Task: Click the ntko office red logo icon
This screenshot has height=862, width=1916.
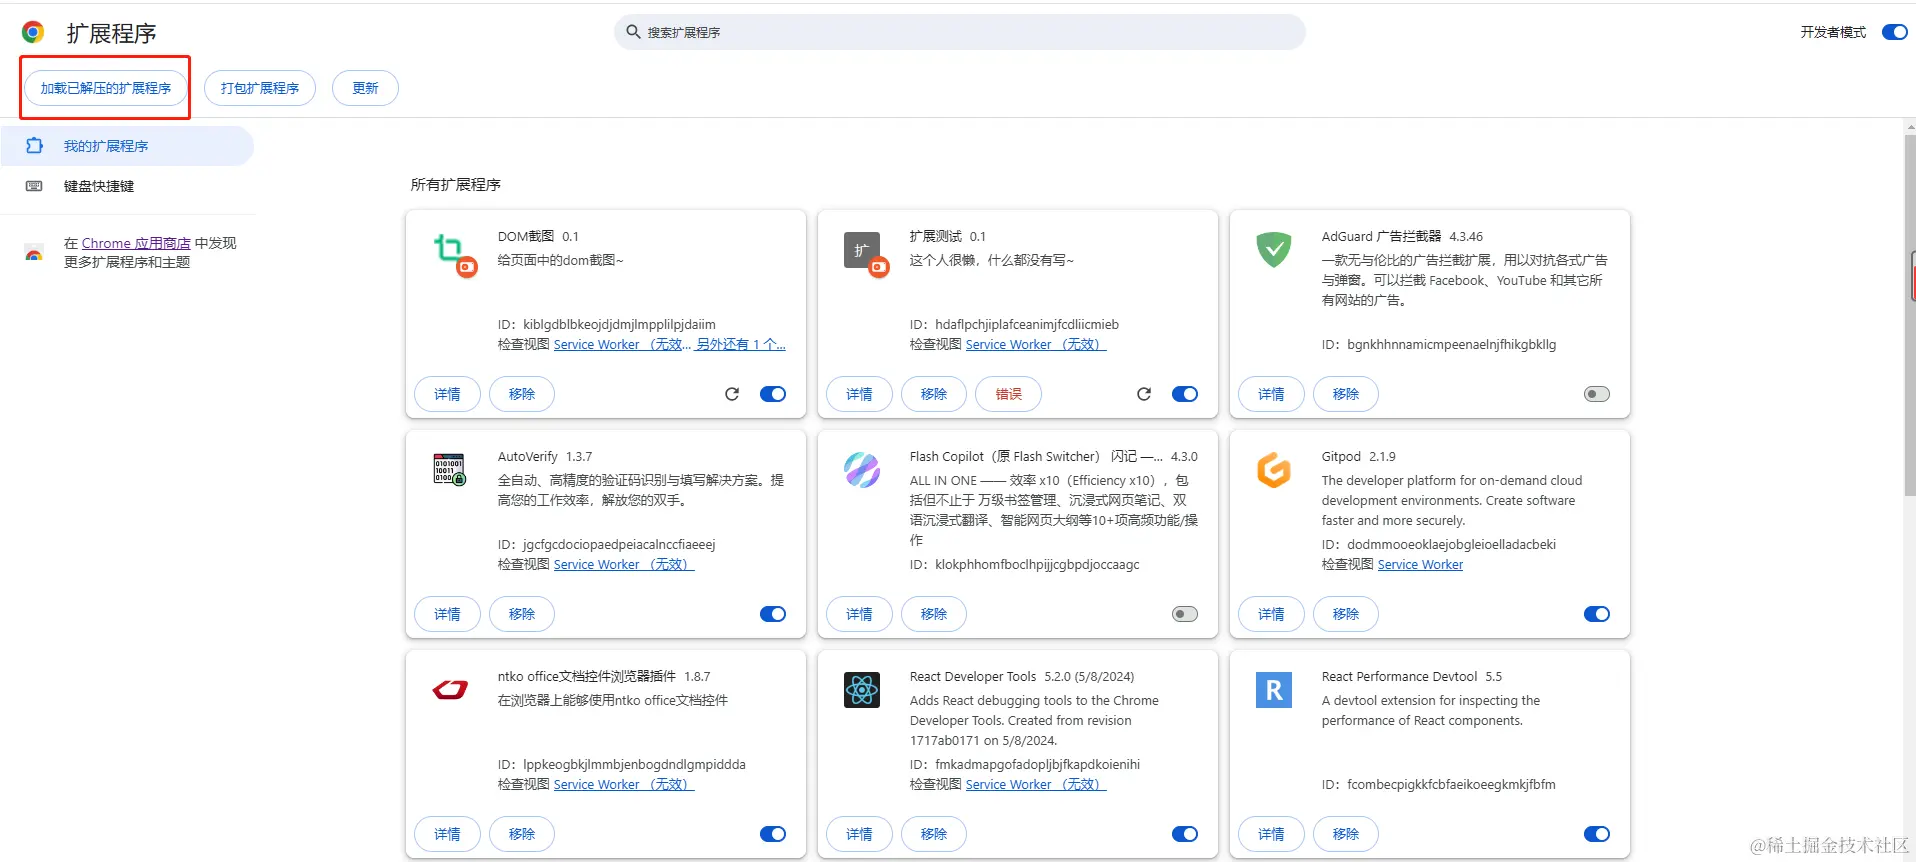Action: pyautogui.click(x=450, y=690)
